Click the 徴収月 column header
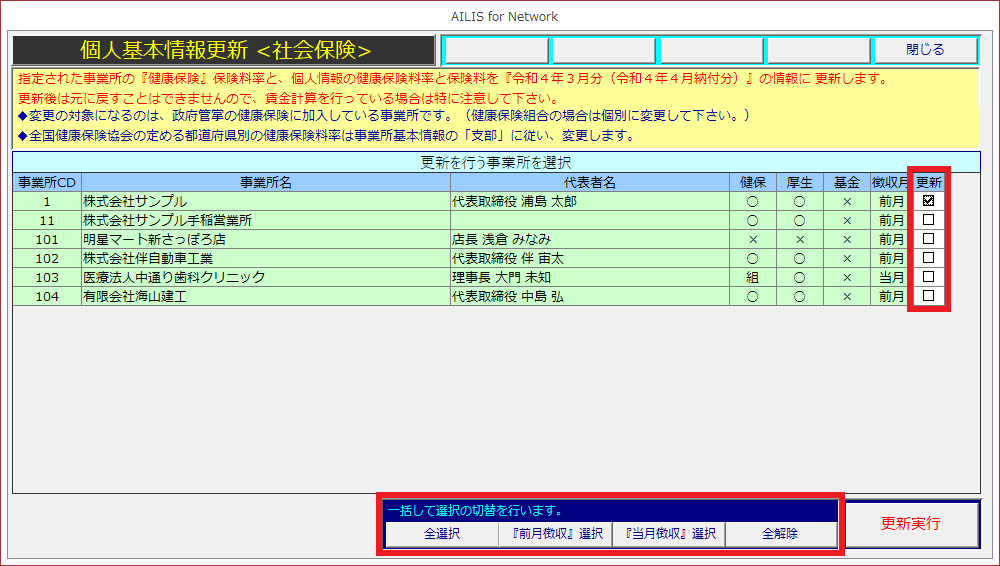1000x566 pixels. [889, 182]
